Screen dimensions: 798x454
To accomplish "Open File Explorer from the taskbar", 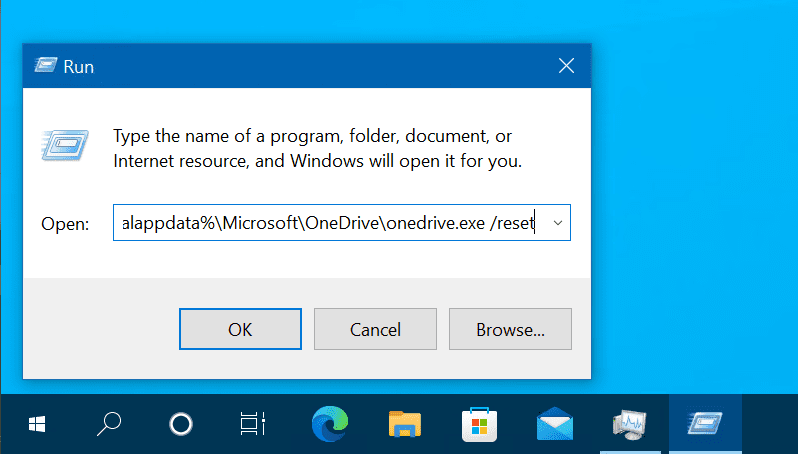I will coord(405,424).
